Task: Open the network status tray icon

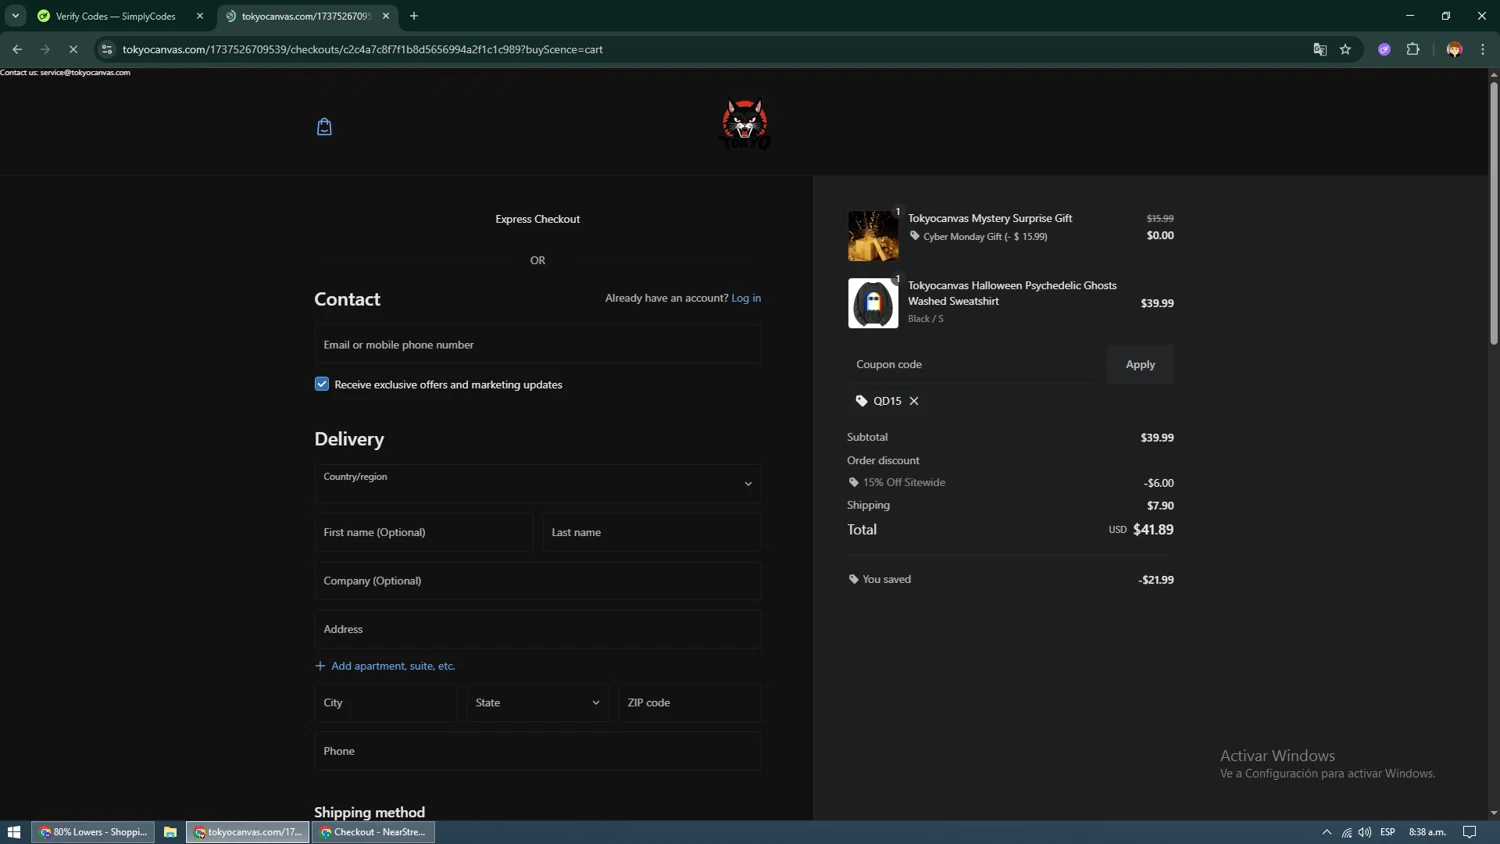Action: tap(1347, 832)
